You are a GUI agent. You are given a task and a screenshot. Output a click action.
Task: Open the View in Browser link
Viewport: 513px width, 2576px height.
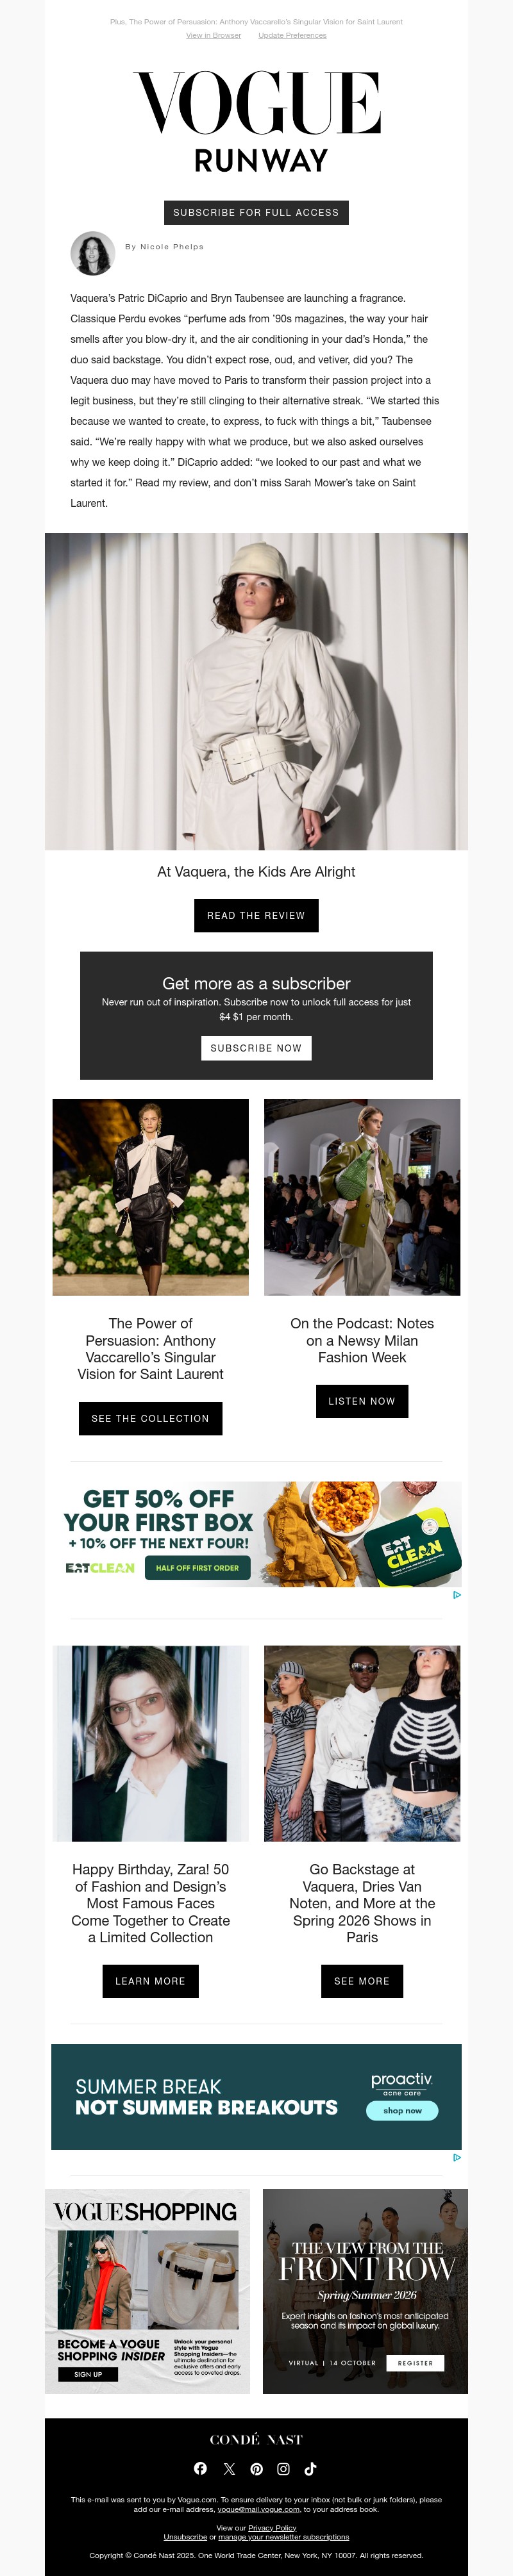213,35
